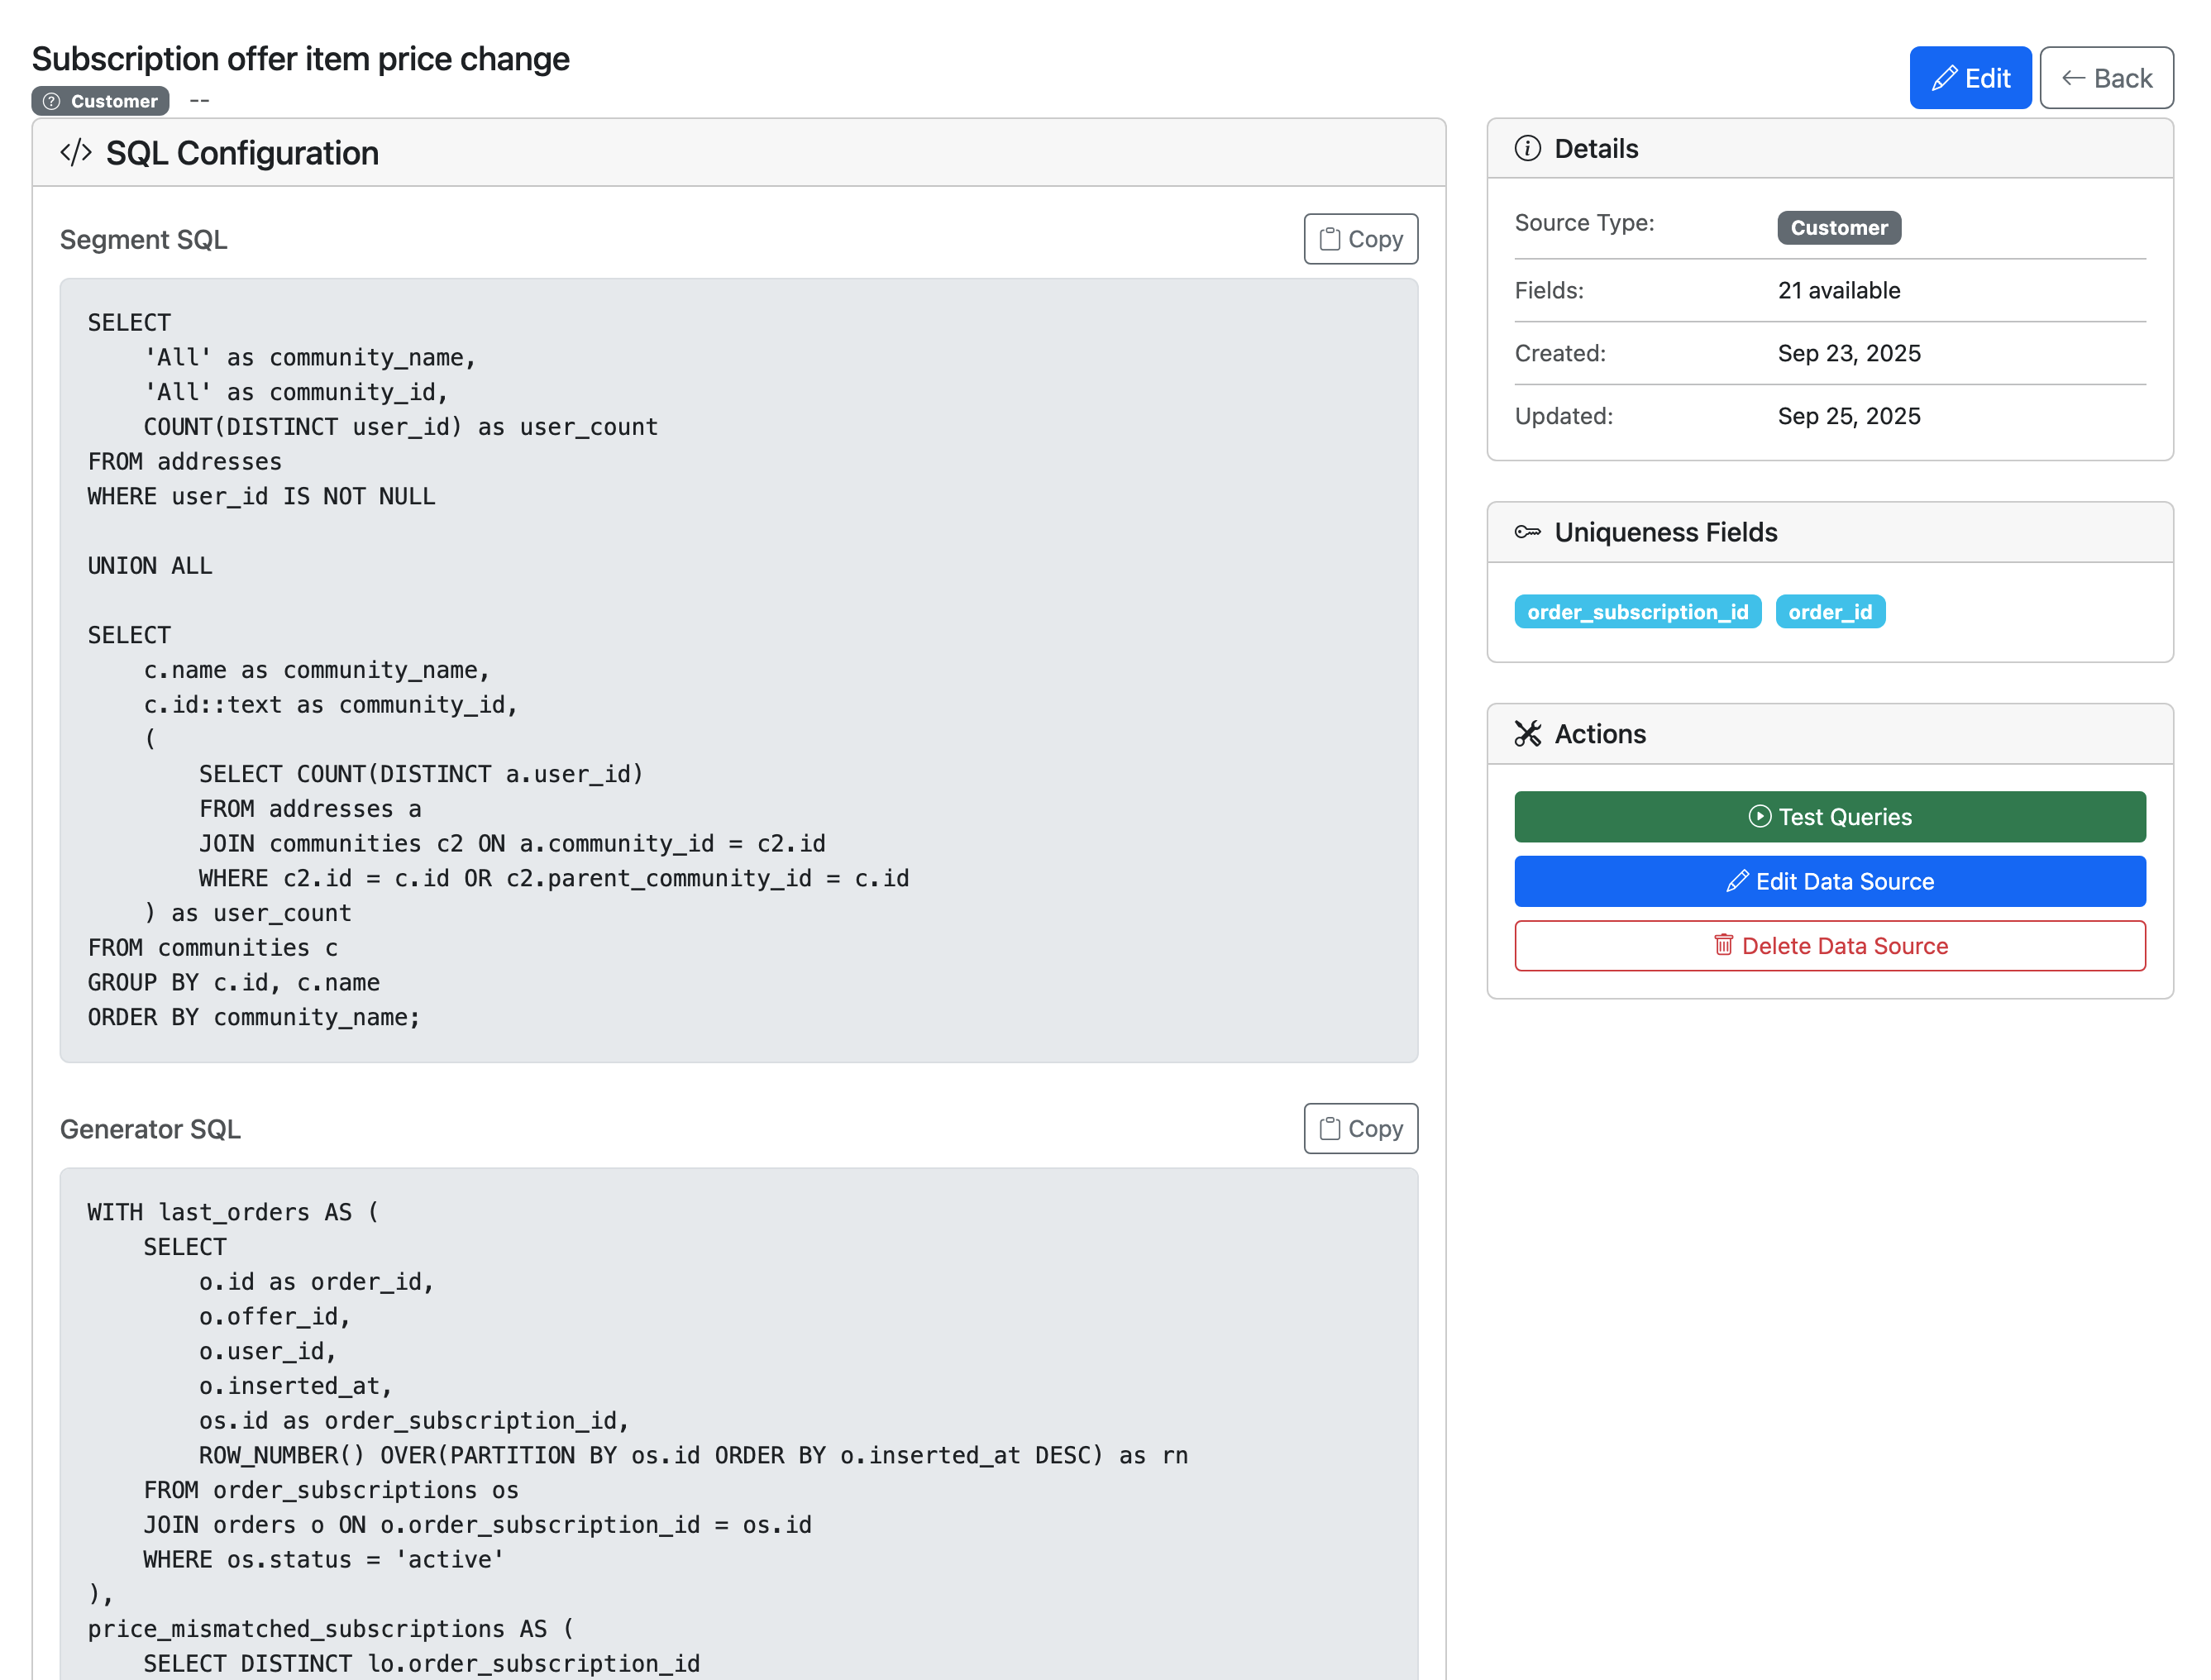Click the Customer source type badge in Details
The width and height of the screenshot is (2211, 1680).
pyautogui.click(x=1838, y=228)
